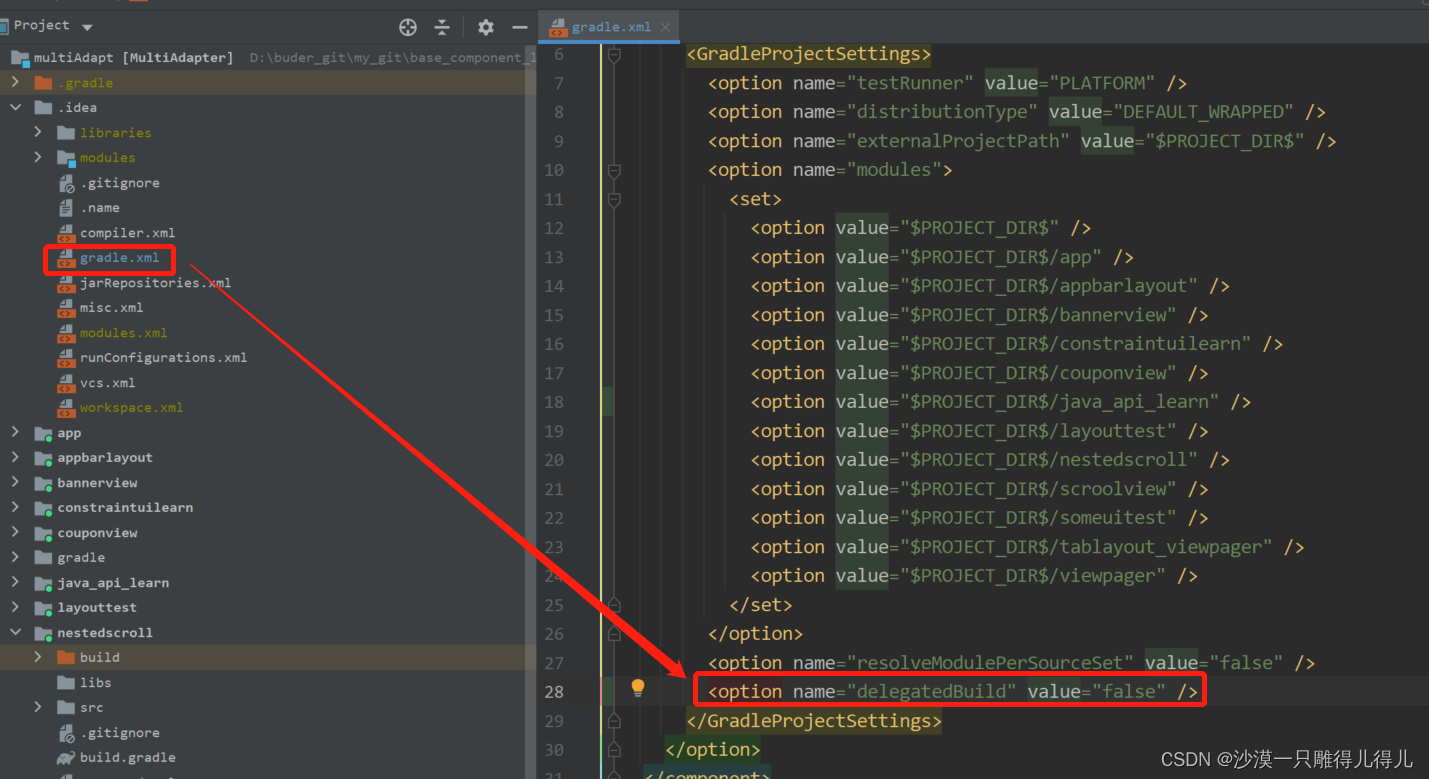Expand the libraries folder
Image resolution: width=1429 pixels, height=779 pixels.
[x=38, y=132]
